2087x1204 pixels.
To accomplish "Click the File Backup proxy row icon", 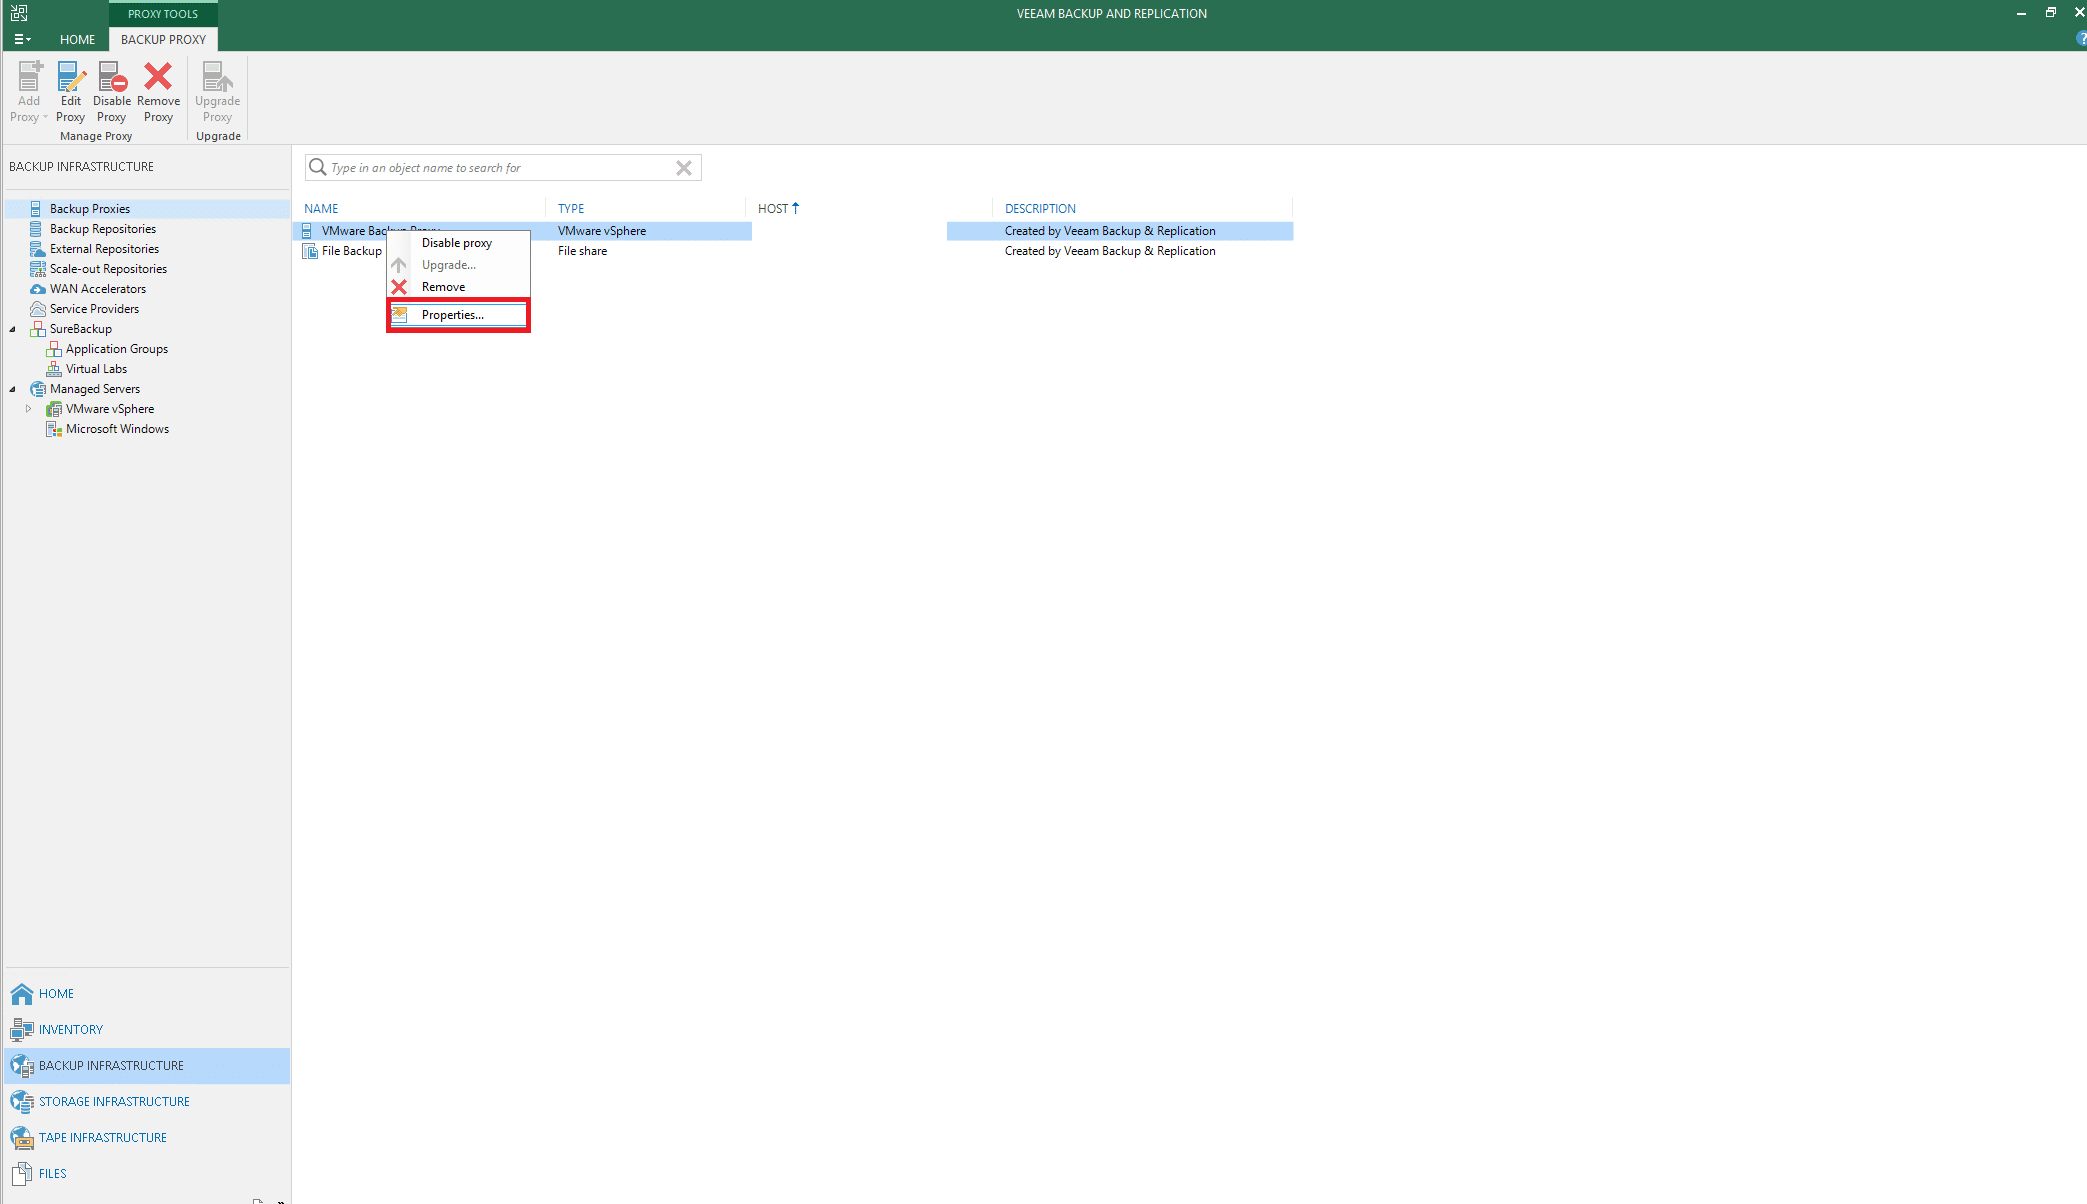I will [x=310, y=251].
